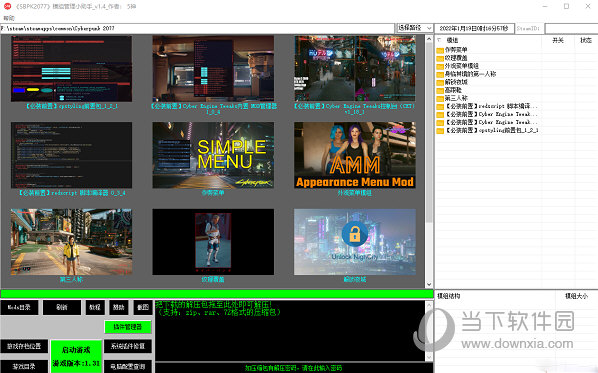Launch game with 启动游戏 button

tap(76, 356)
